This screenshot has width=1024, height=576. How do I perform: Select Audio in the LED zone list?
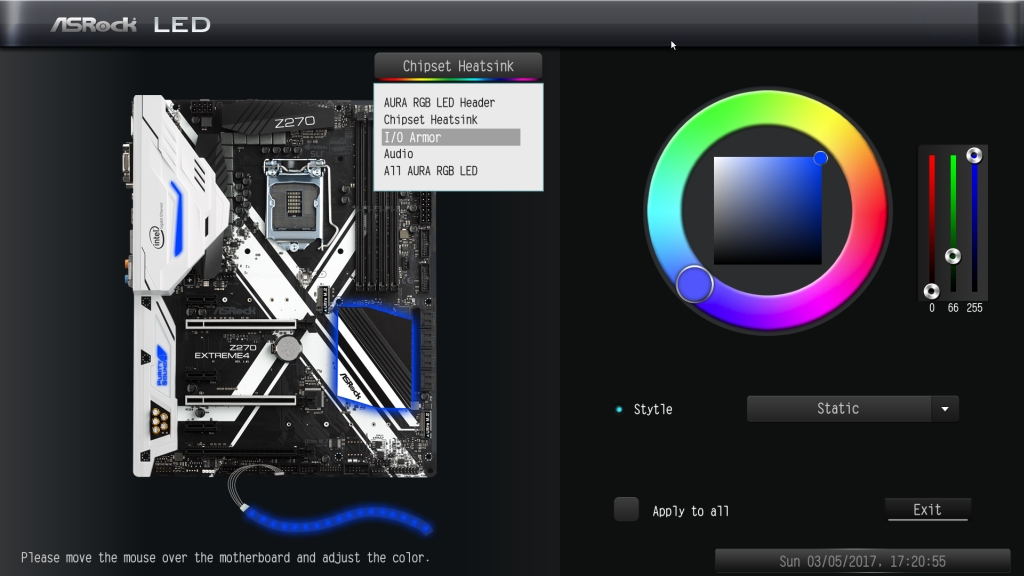(x=398, y=153)
